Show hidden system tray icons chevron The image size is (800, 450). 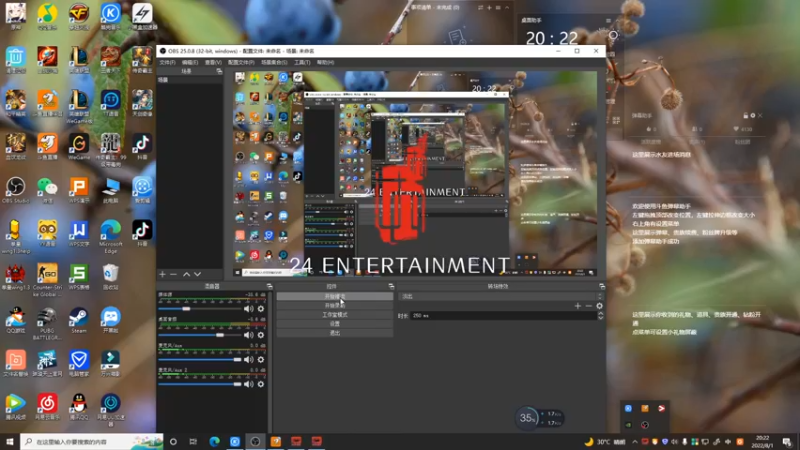[x=635, y=442]
